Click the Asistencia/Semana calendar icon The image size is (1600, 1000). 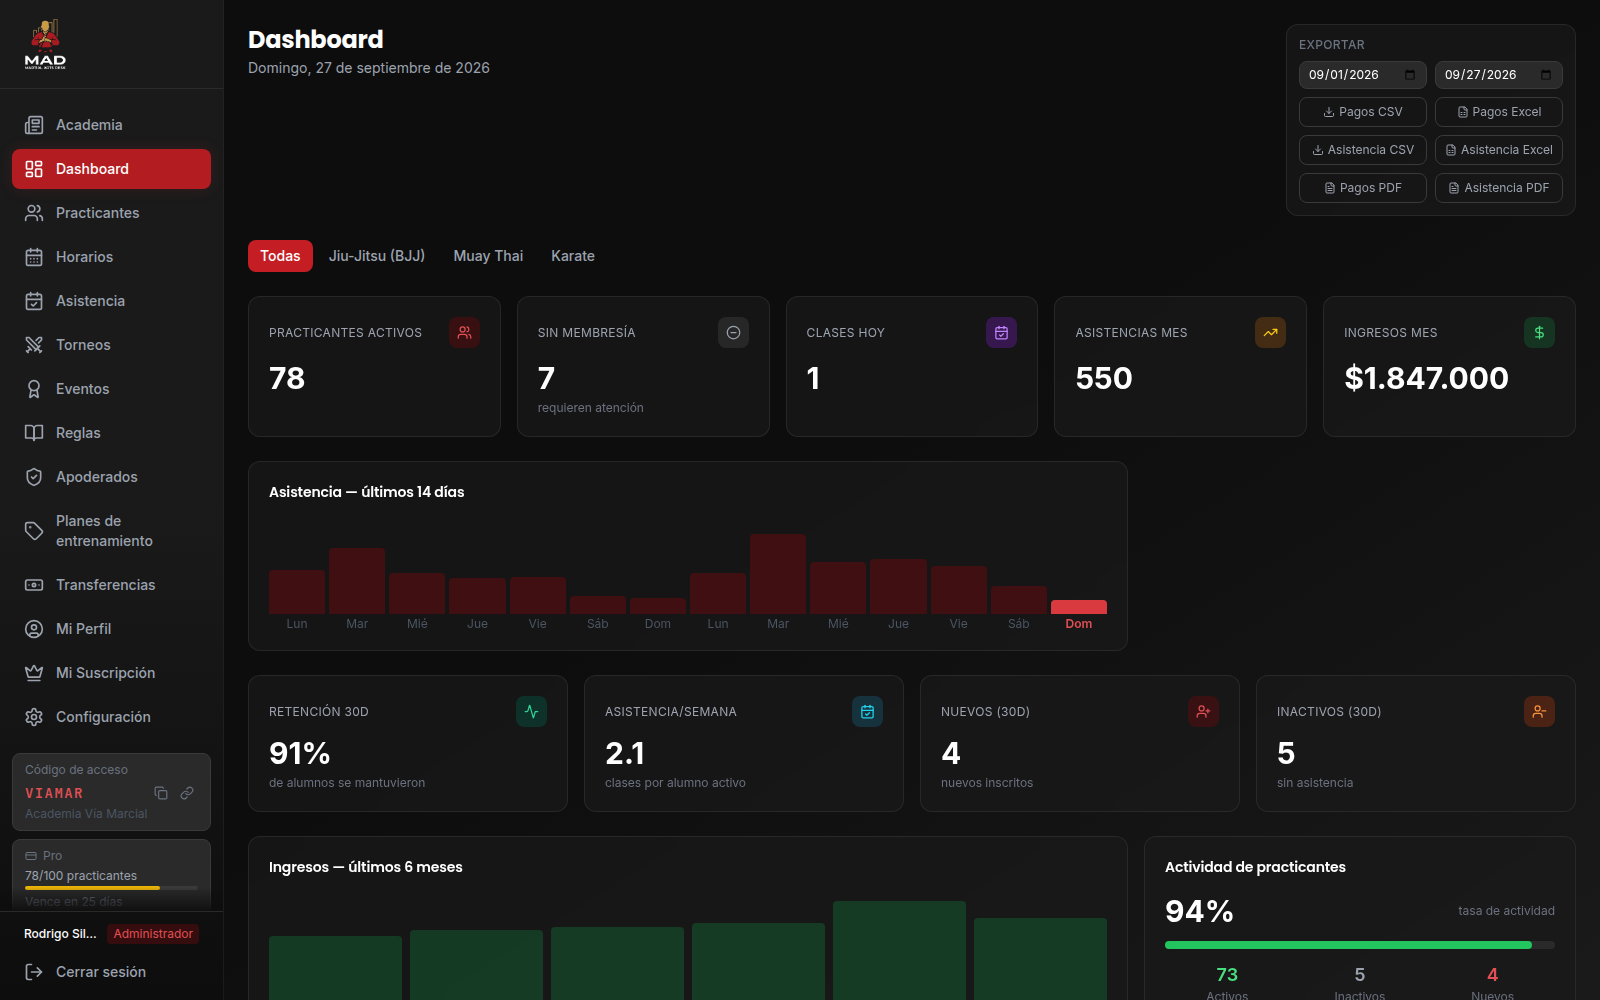pos(867,712)
